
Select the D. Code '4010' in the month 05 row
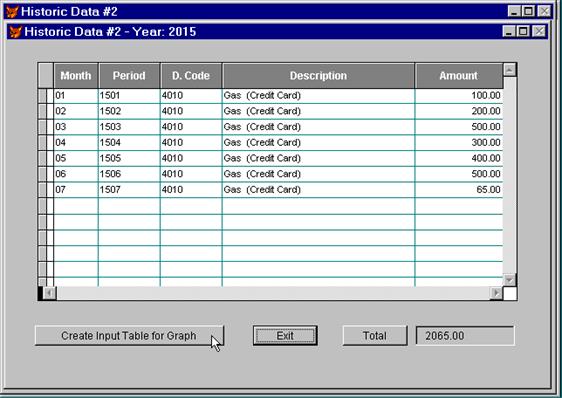click(x=191, y=158)
